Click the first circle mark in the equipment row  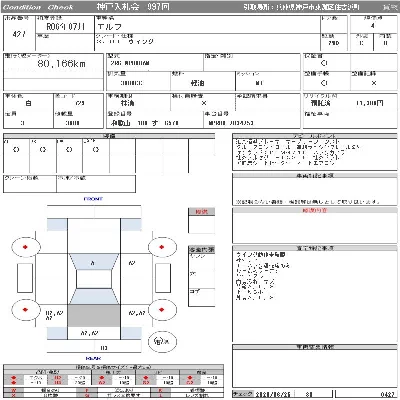pos(16,150)
